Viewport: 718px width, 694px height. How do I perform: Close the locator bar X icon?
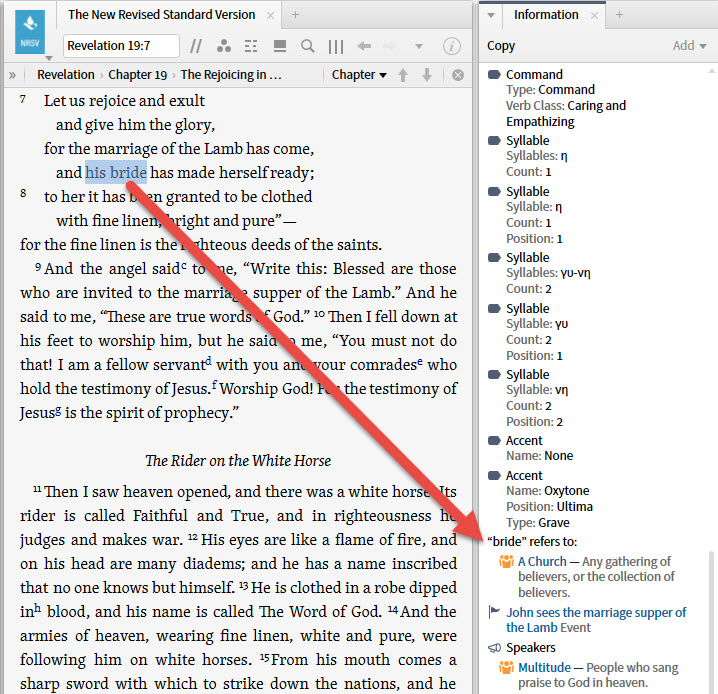(457, 75)
